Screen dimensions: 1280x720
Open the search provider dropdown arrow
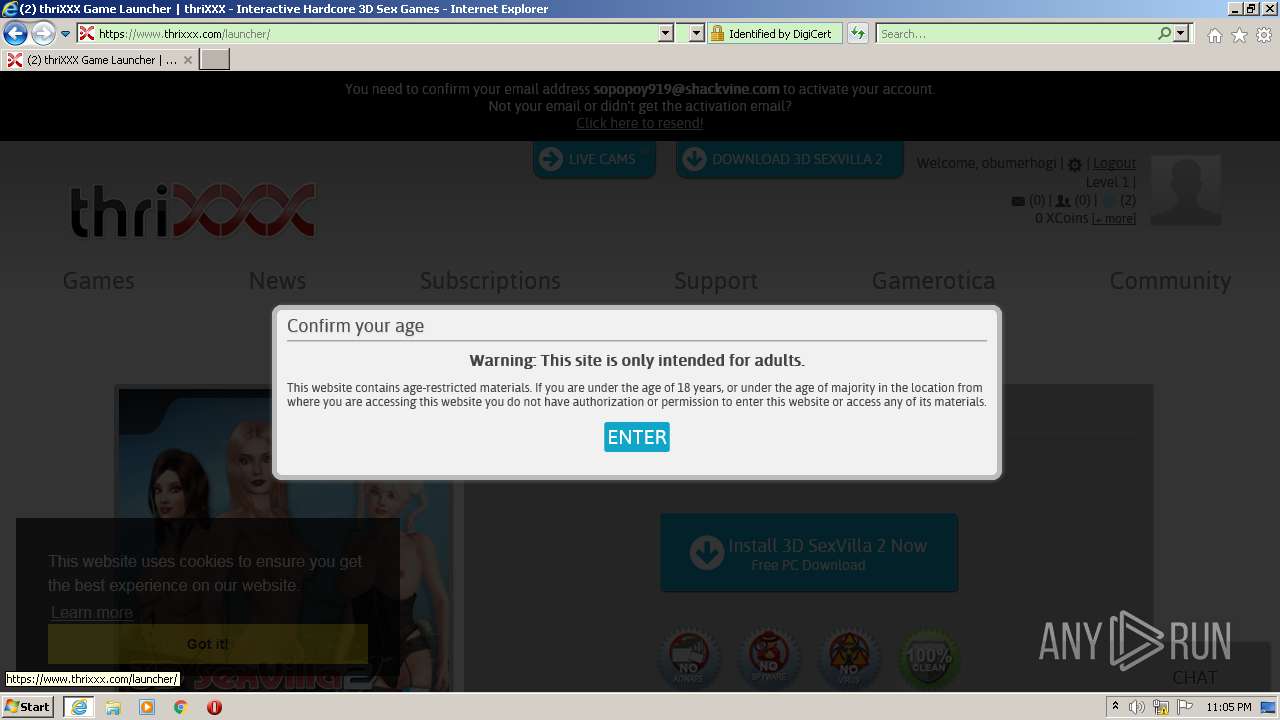(x=1181, y=34)
